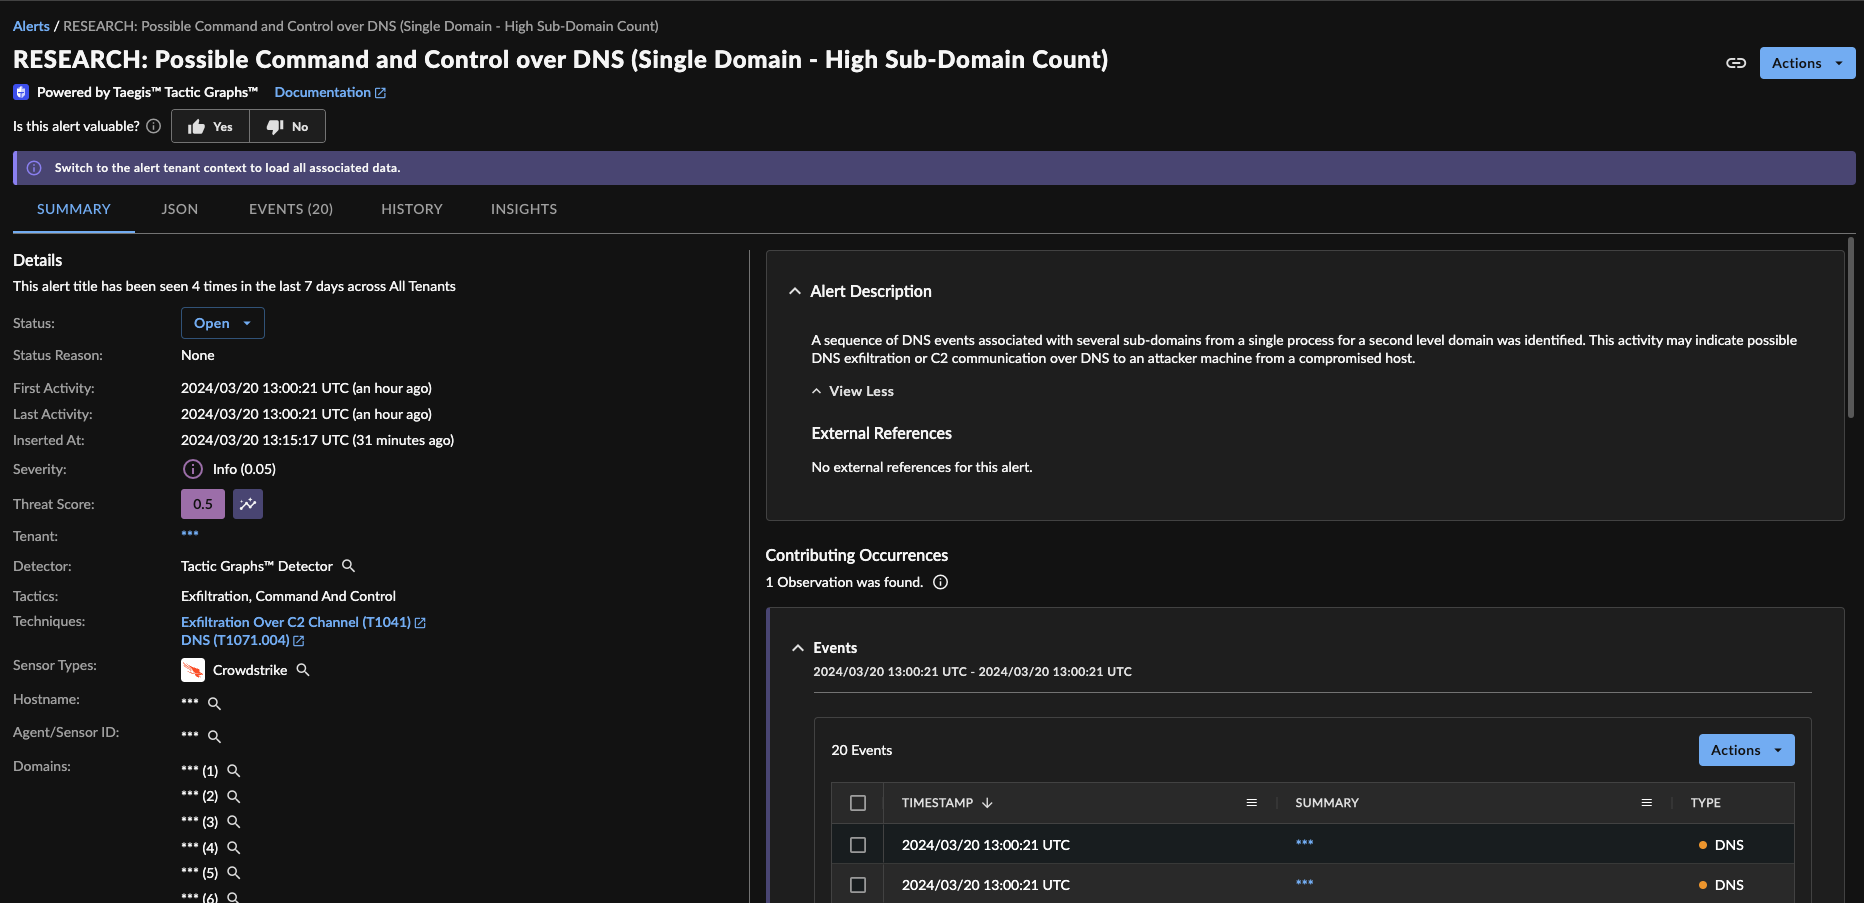The width and height of the screenshot is (1864, 903).
Task: Click the Inserted At timestamp value
Action: pyautogui.click(x=317, y=440)
